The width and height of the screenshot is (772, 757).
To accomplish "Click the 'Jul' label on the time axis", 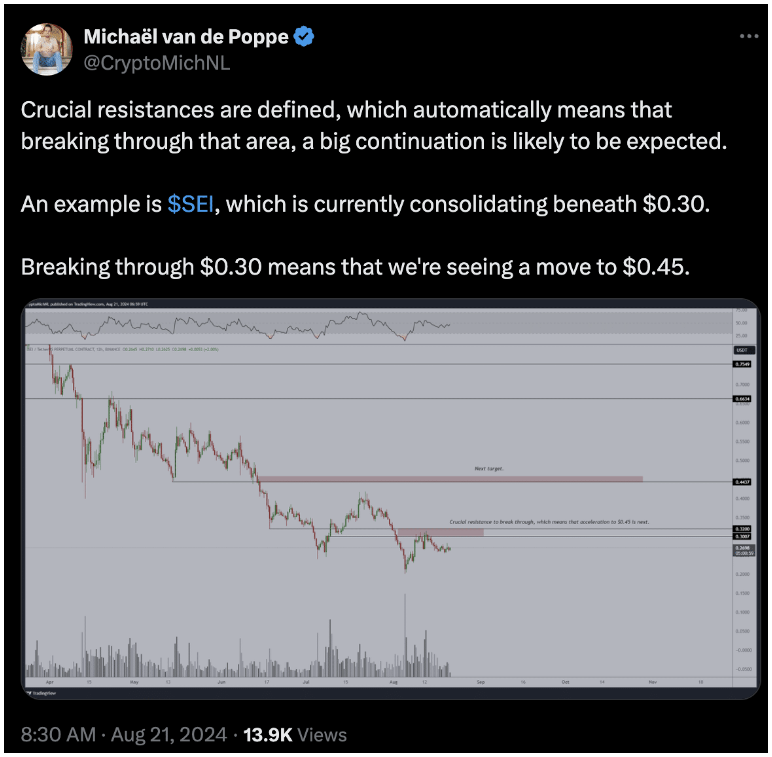I will (306, 682).
